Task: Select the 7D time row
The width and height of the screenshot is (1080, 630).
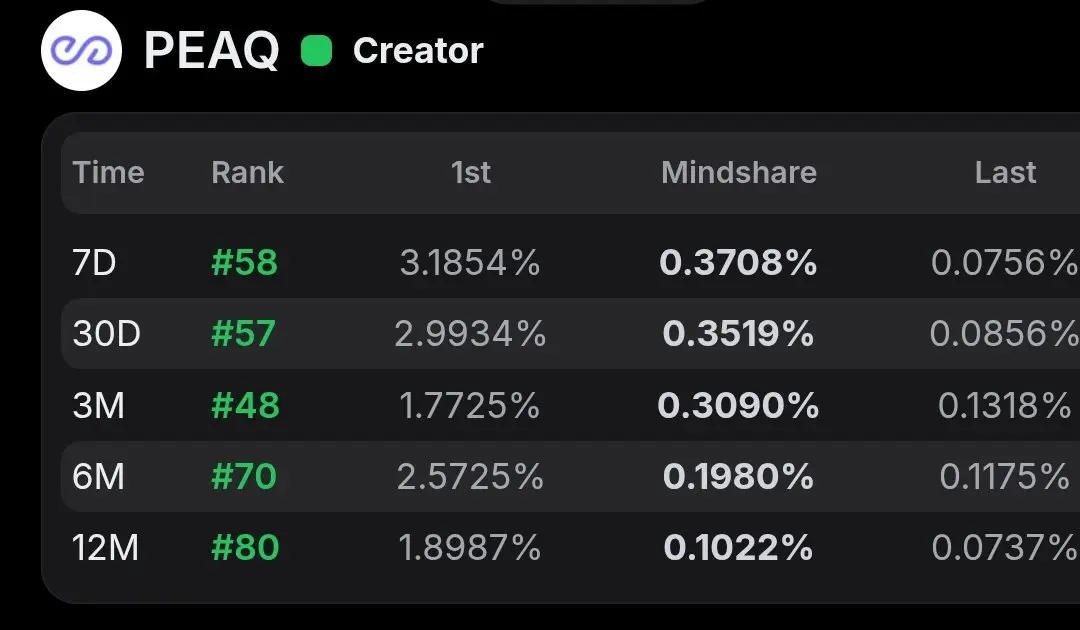Action: tap(570, 263)
